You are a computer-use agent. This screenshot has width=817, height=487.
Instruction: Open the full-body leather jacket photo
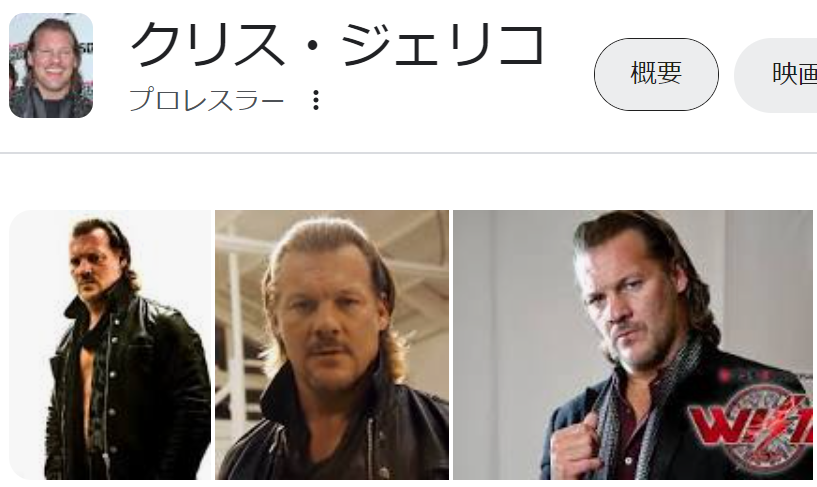coord(110,345)
